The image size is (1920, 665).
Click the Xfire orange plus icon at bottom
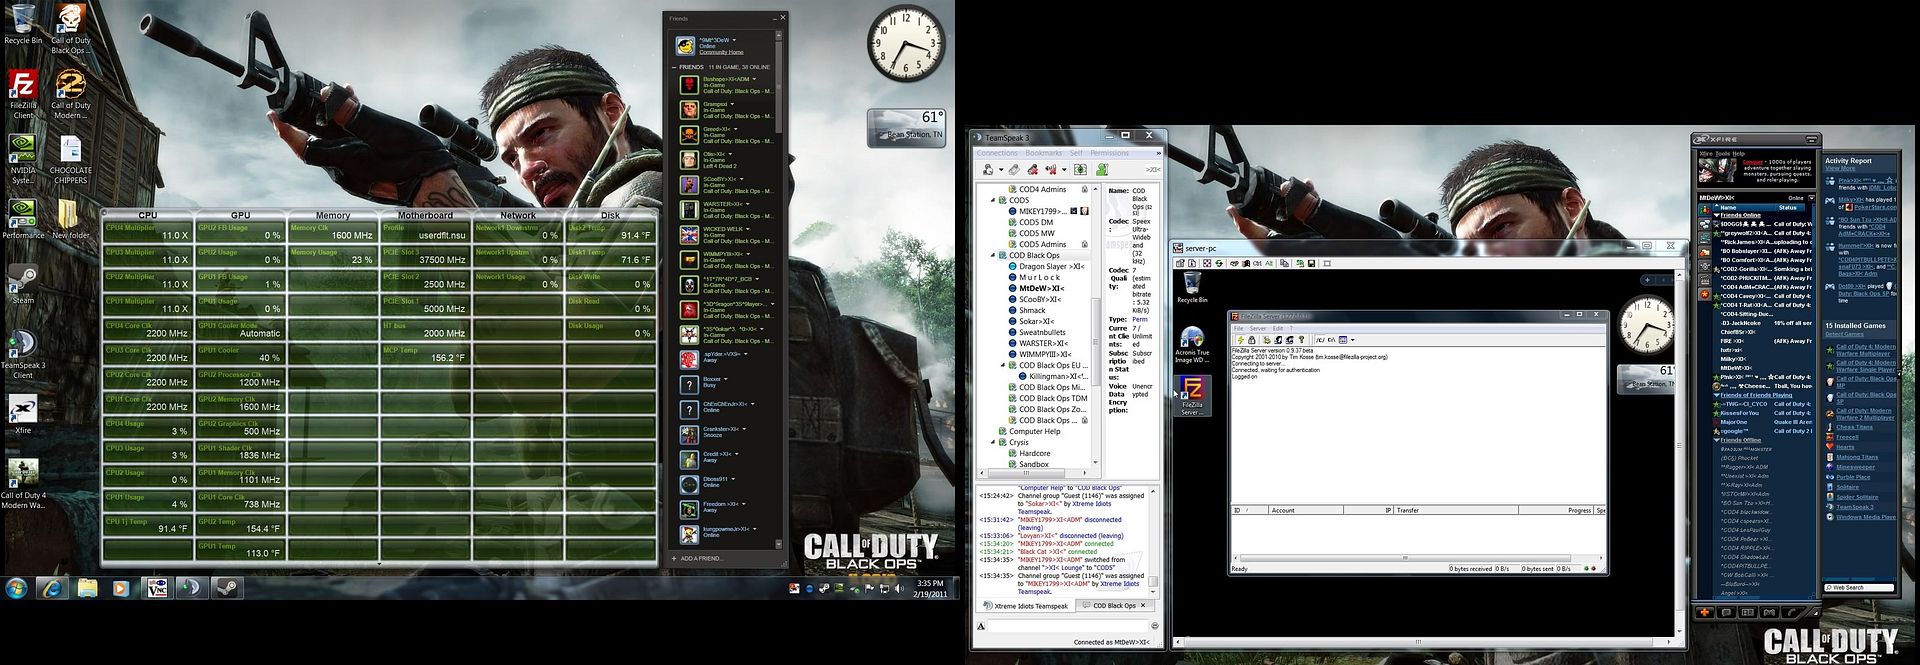1705,612
